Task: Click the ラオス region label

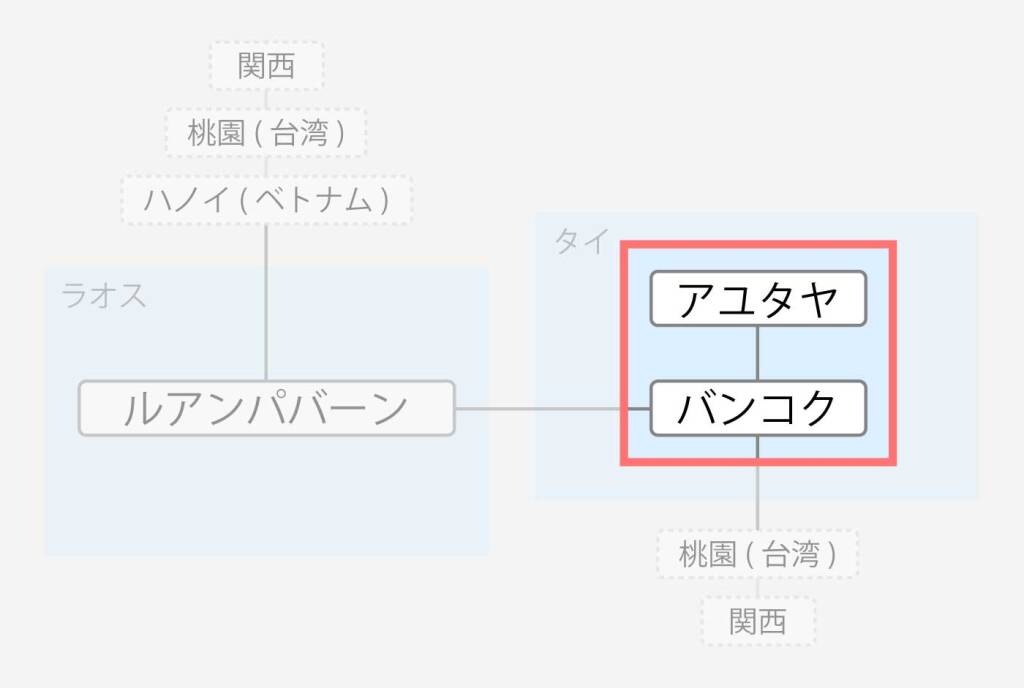Action: [103, 295]
